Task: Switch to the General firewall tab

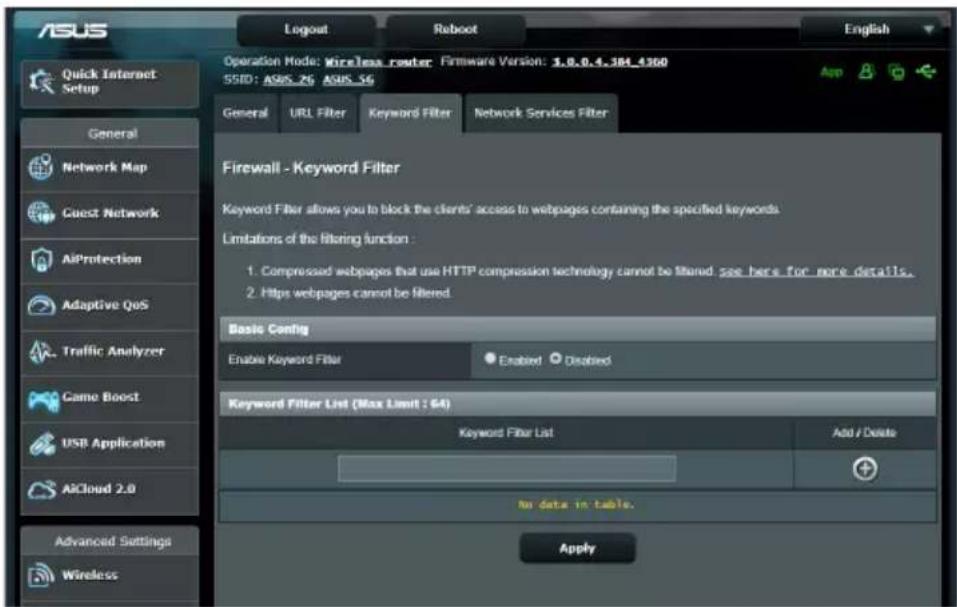Action: click(245, 113)
